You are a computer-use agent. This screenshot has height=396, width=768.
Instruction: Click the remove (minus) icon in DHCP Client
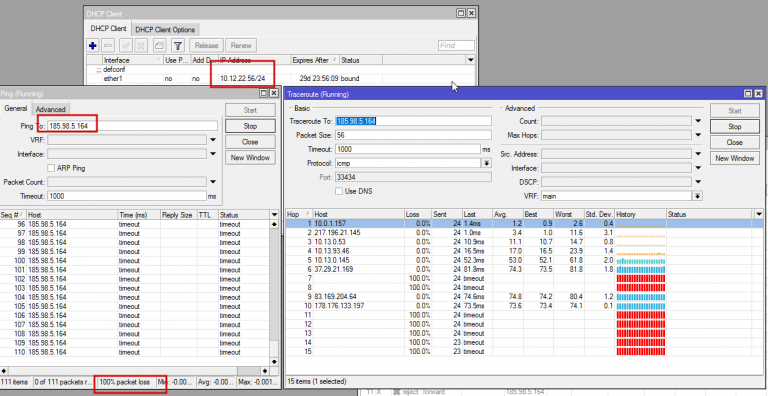(x=108, y=46)
